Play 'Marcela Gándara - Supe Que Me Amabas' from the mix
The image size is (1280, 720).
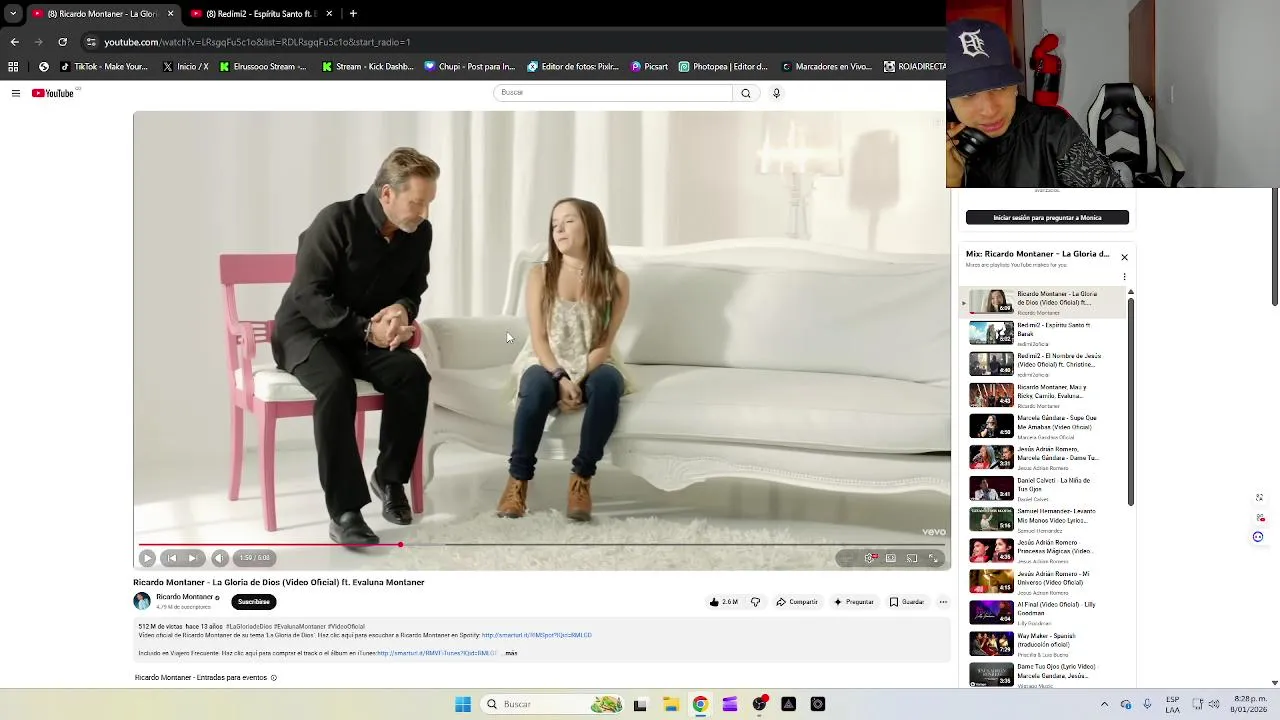click(x=1045, y=426)
